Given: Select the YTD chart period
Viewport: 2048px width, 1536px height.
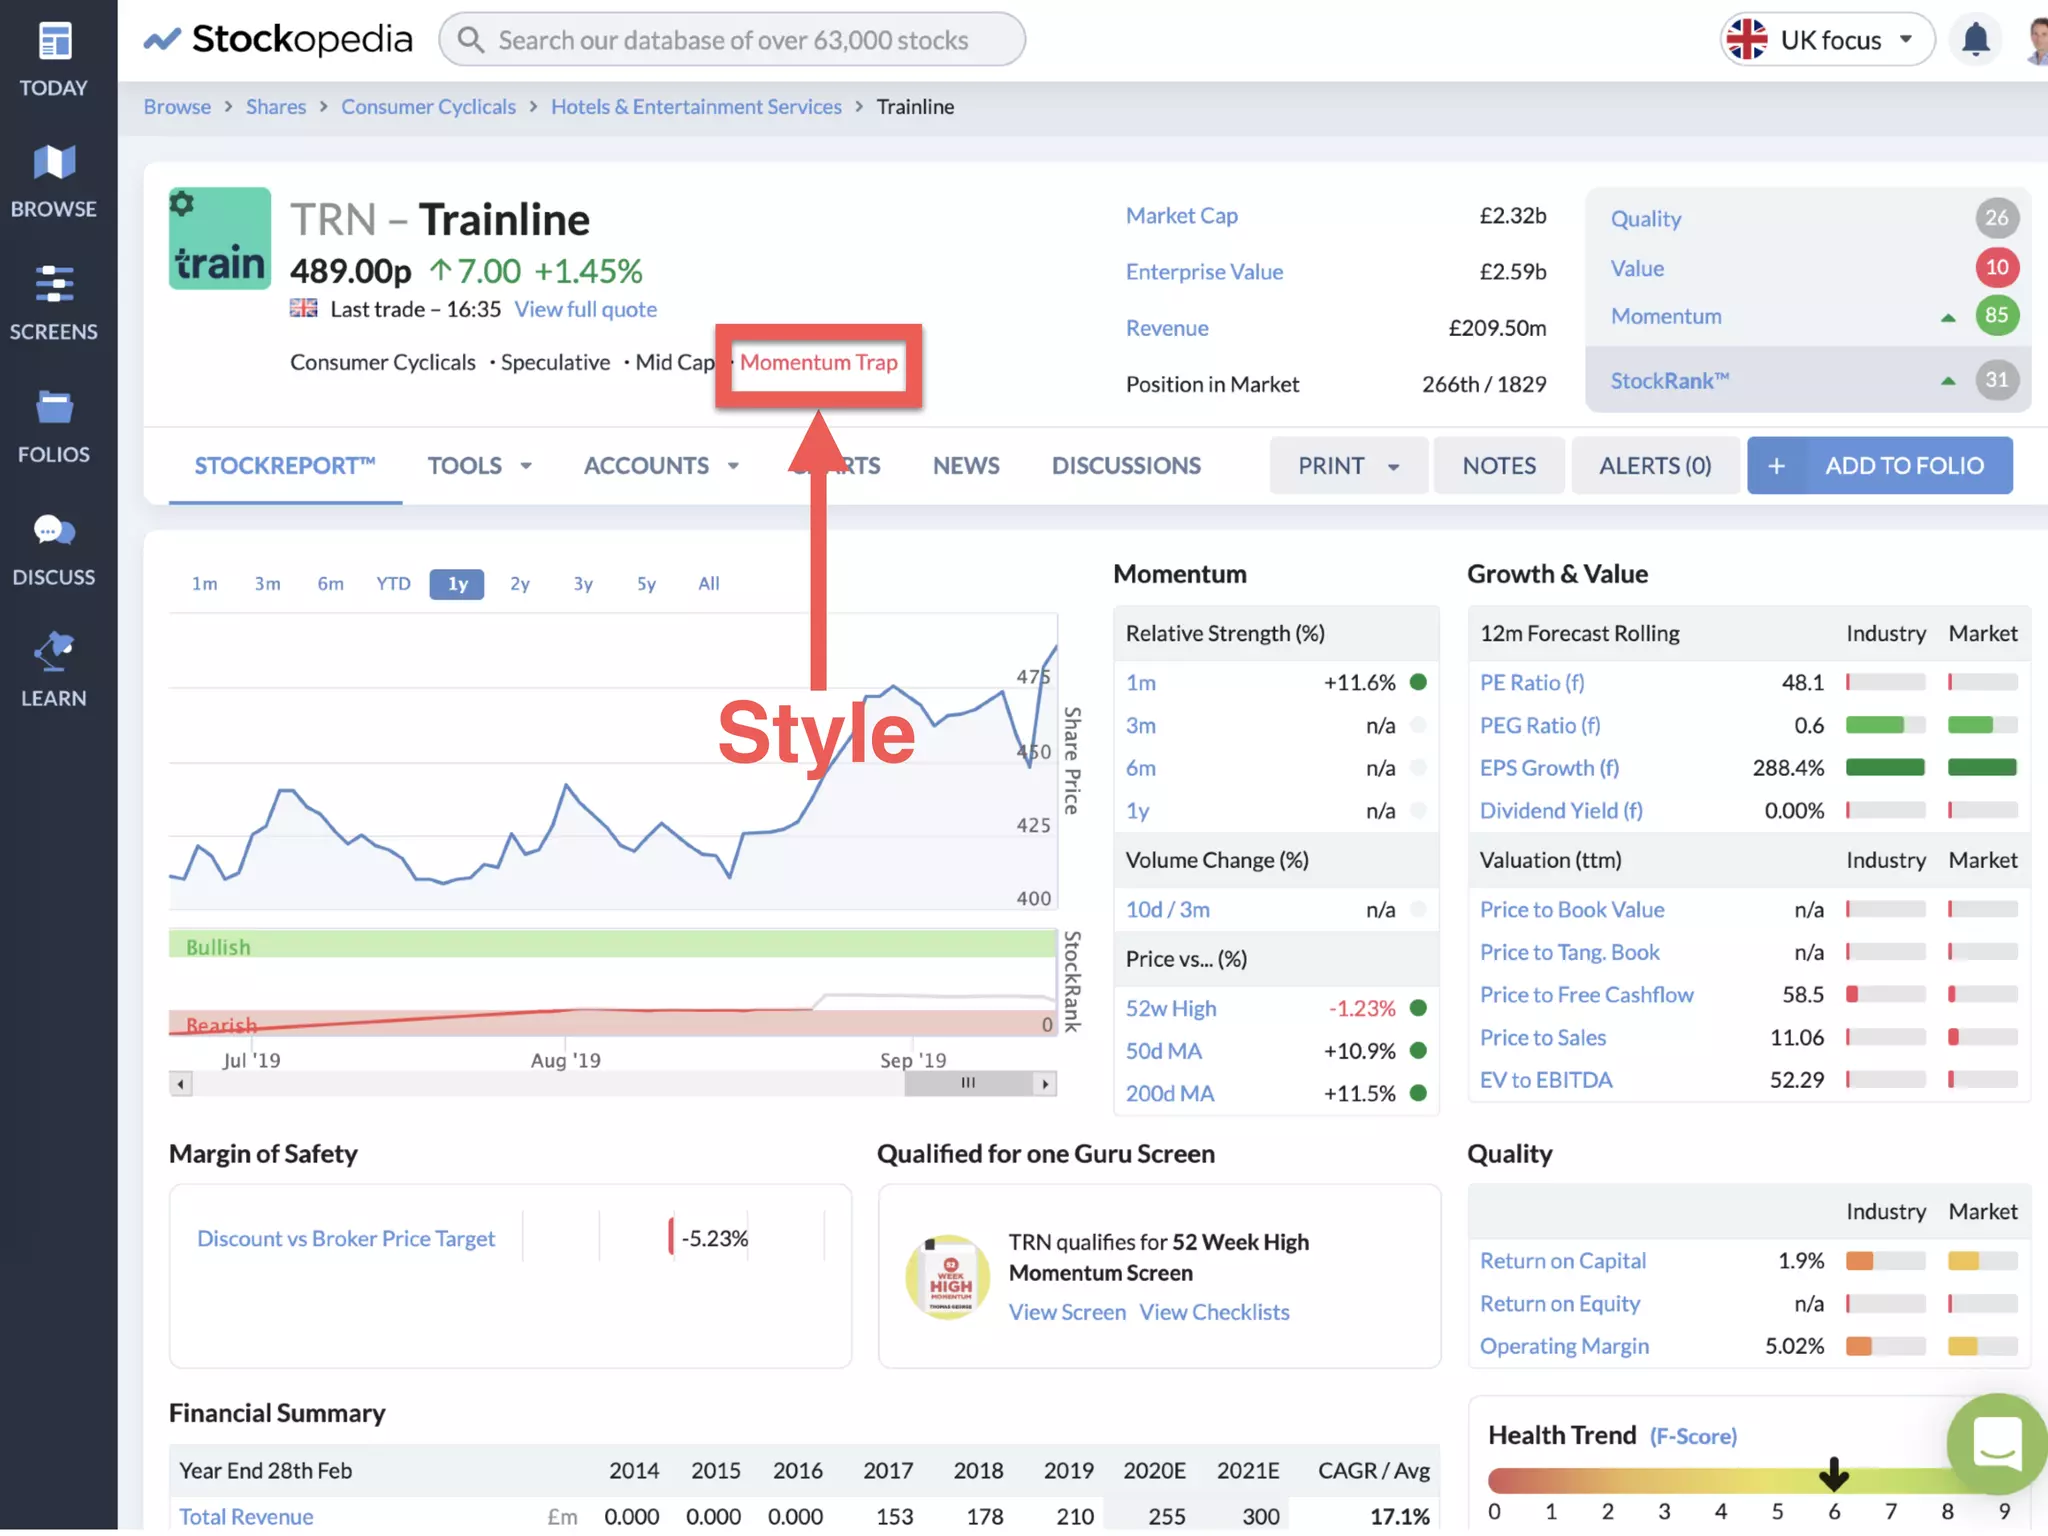Looking at the screenshot, I should click(x=393, y=584).
